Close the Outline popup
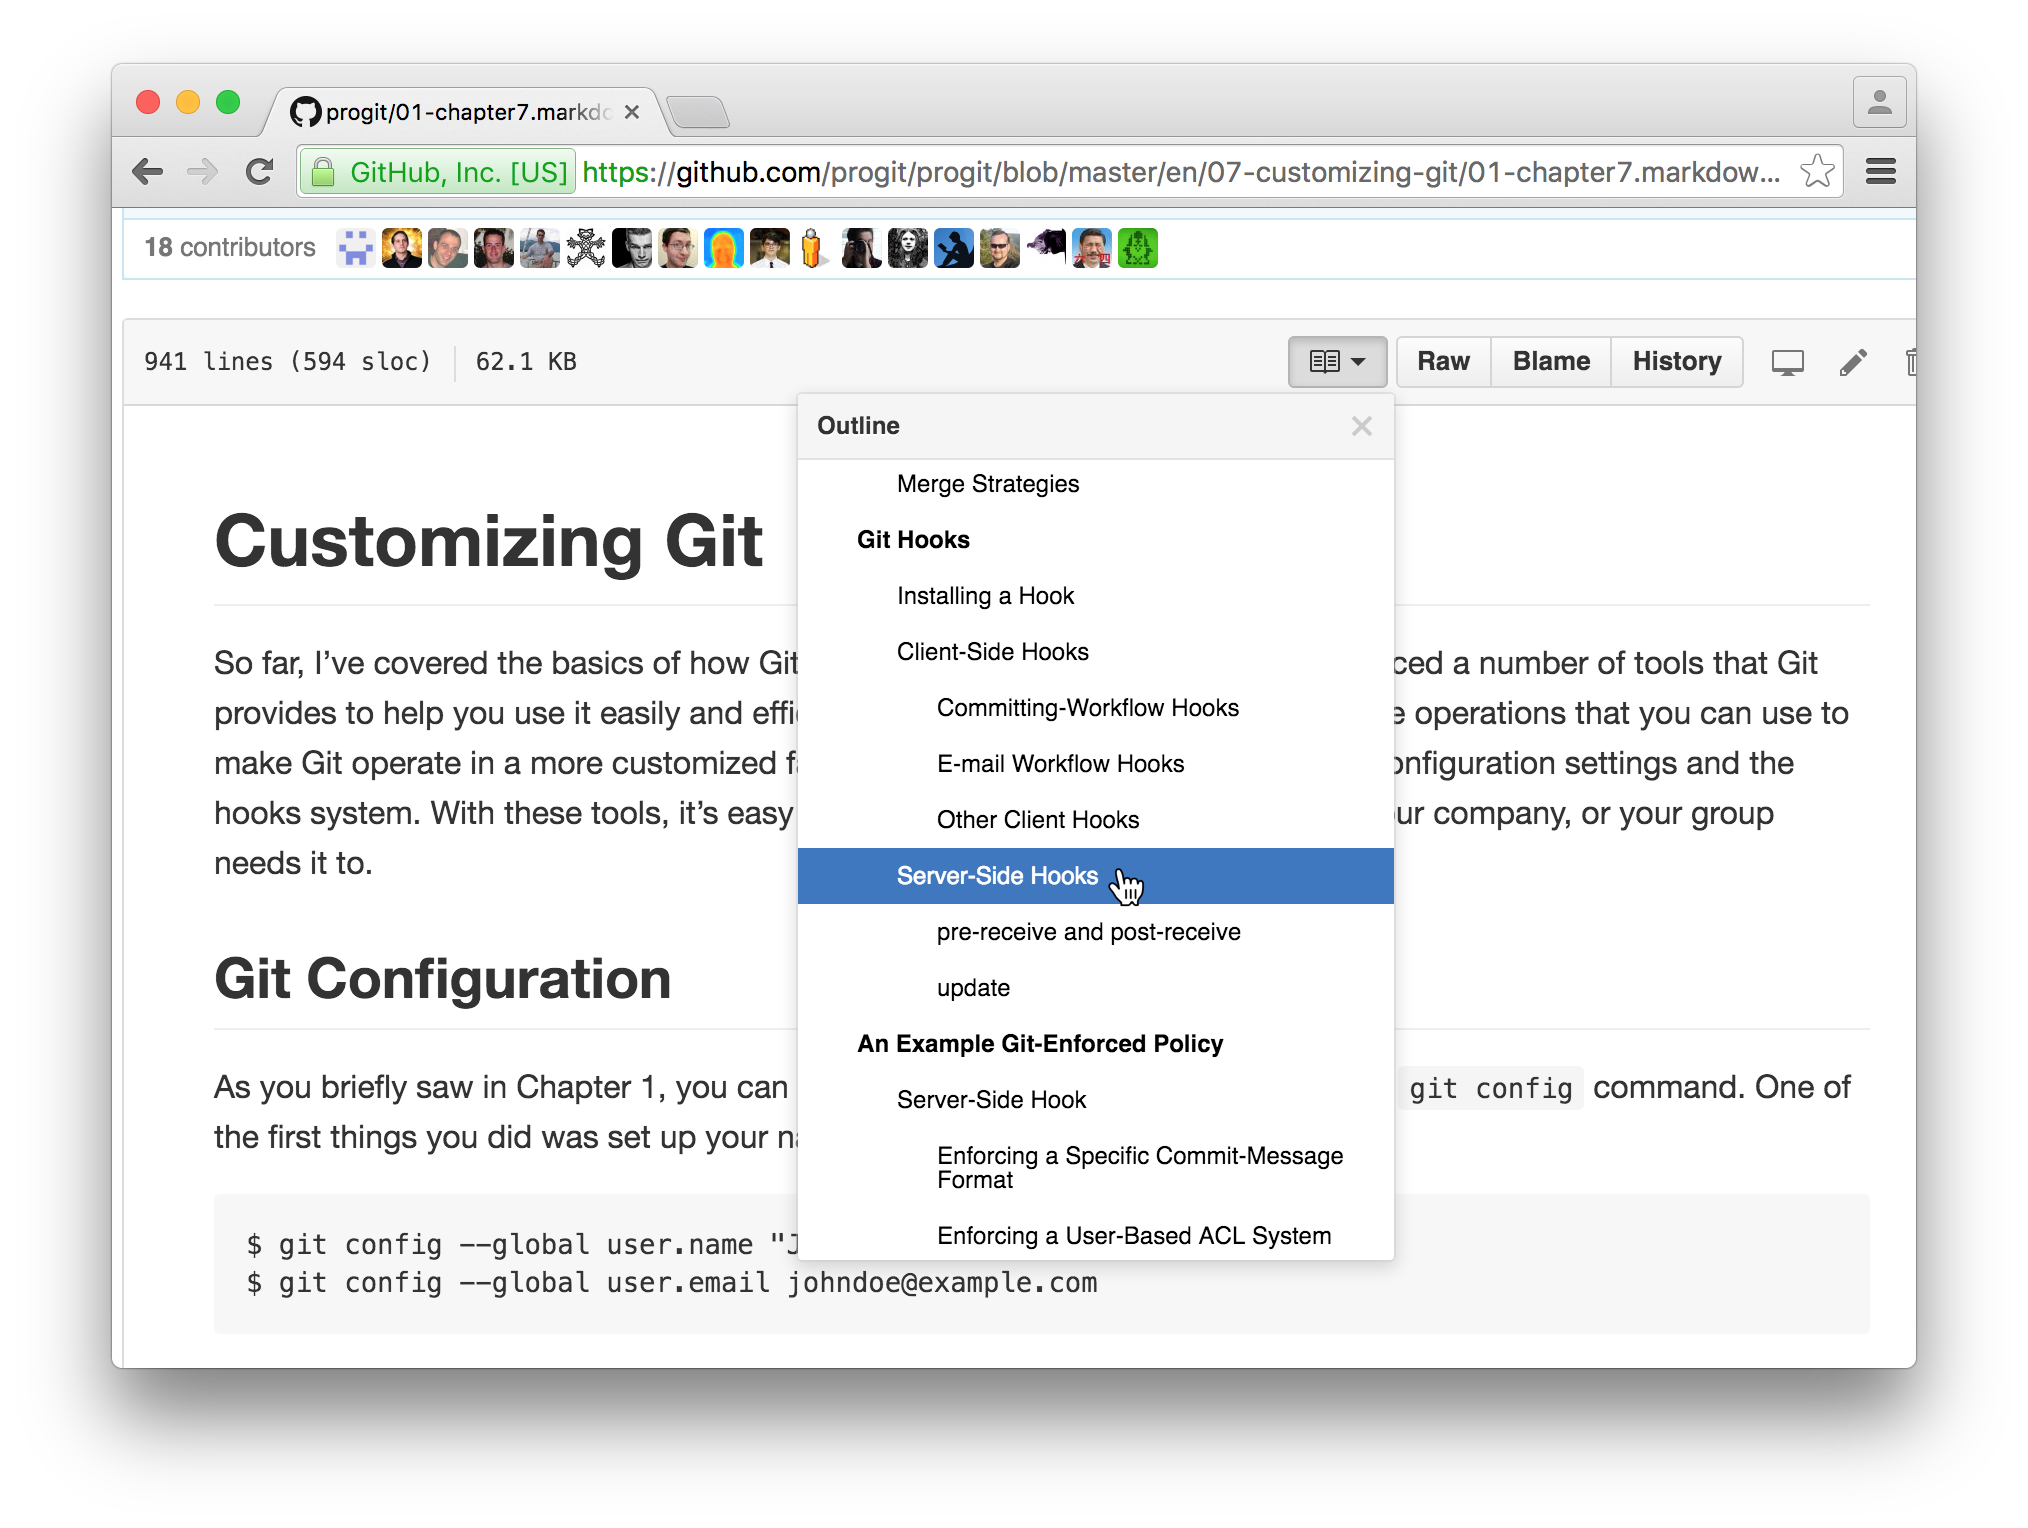The width and height of the screenshot is (2028, 1528). pyautogui.click(x=1361, y=426)
